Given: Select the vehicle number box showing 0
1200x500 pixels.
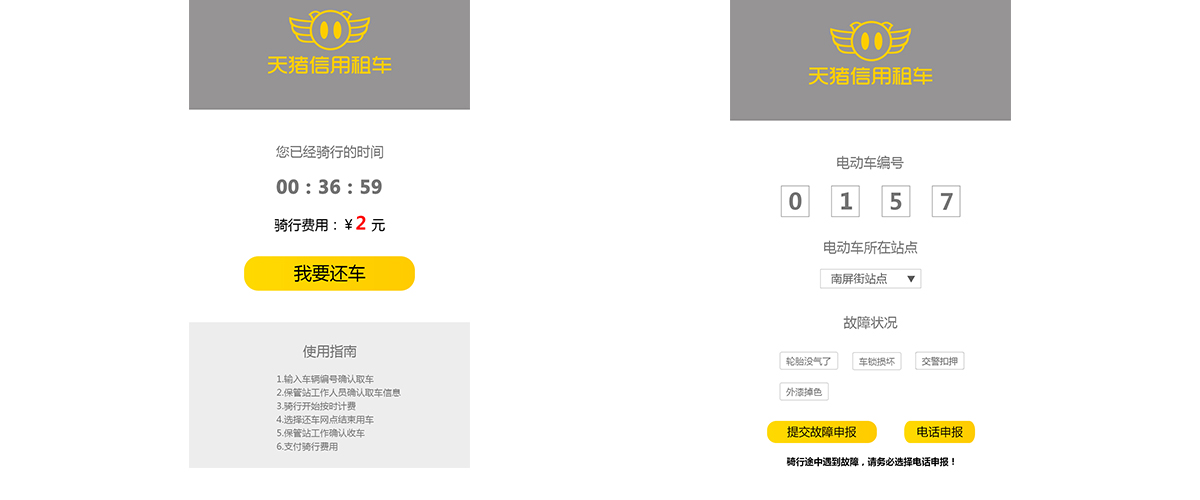Looking at the screenshot, I should point(795,202).
